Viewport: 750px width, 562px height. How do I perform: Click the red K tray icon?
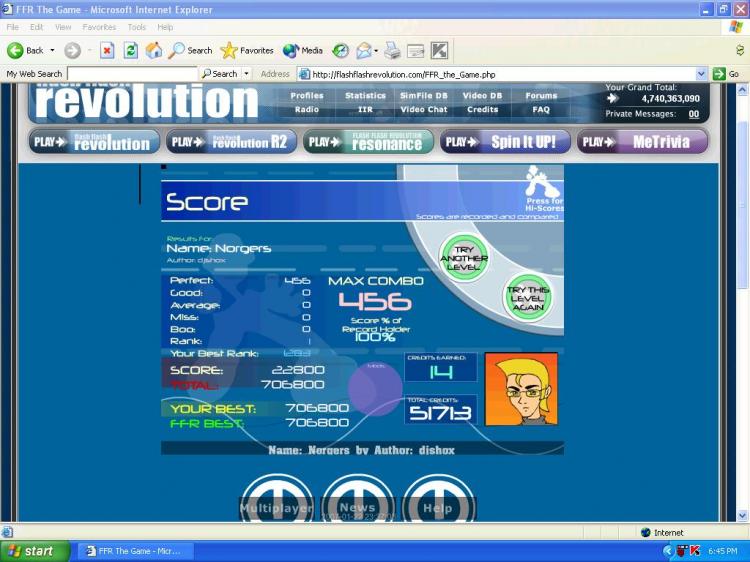[x=695, y=551]
